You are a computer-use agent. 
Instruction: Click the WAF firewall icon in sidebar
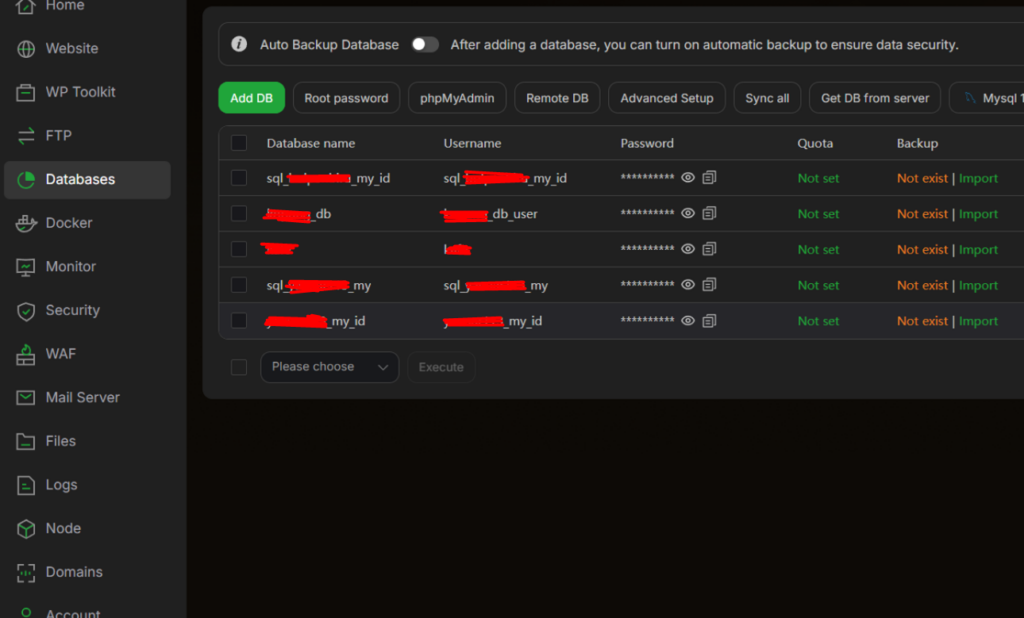(25, 354)
